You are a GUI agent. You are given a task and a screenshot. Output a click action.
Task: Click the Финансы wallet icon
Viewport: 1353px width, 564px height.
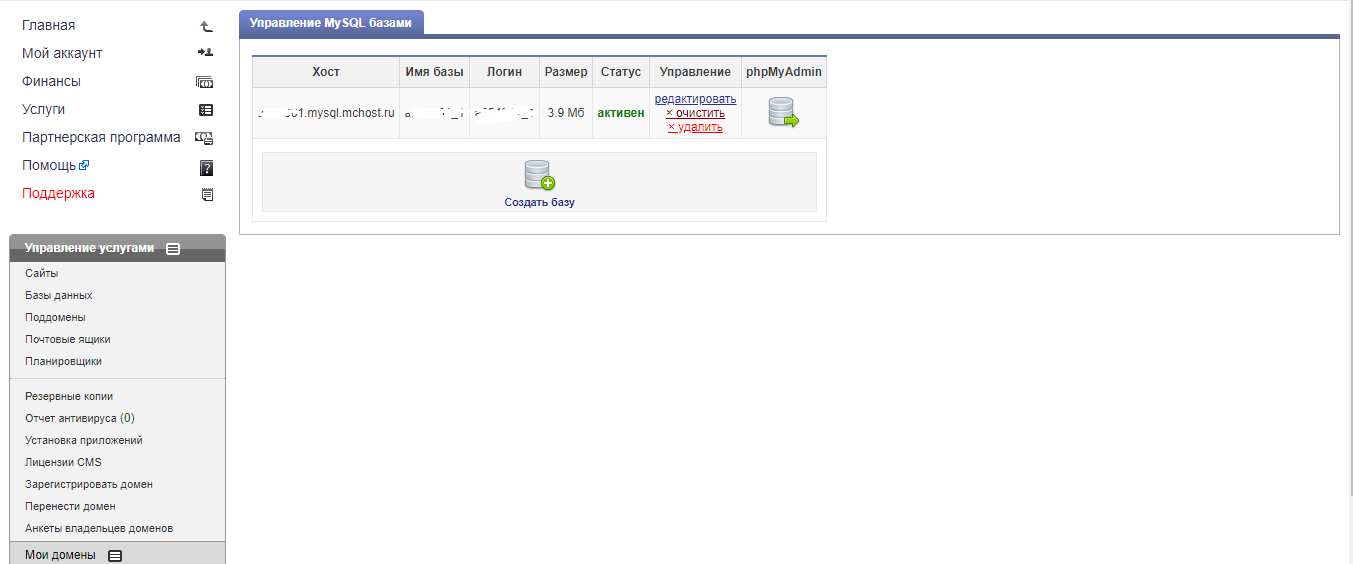tap(205, 82)
